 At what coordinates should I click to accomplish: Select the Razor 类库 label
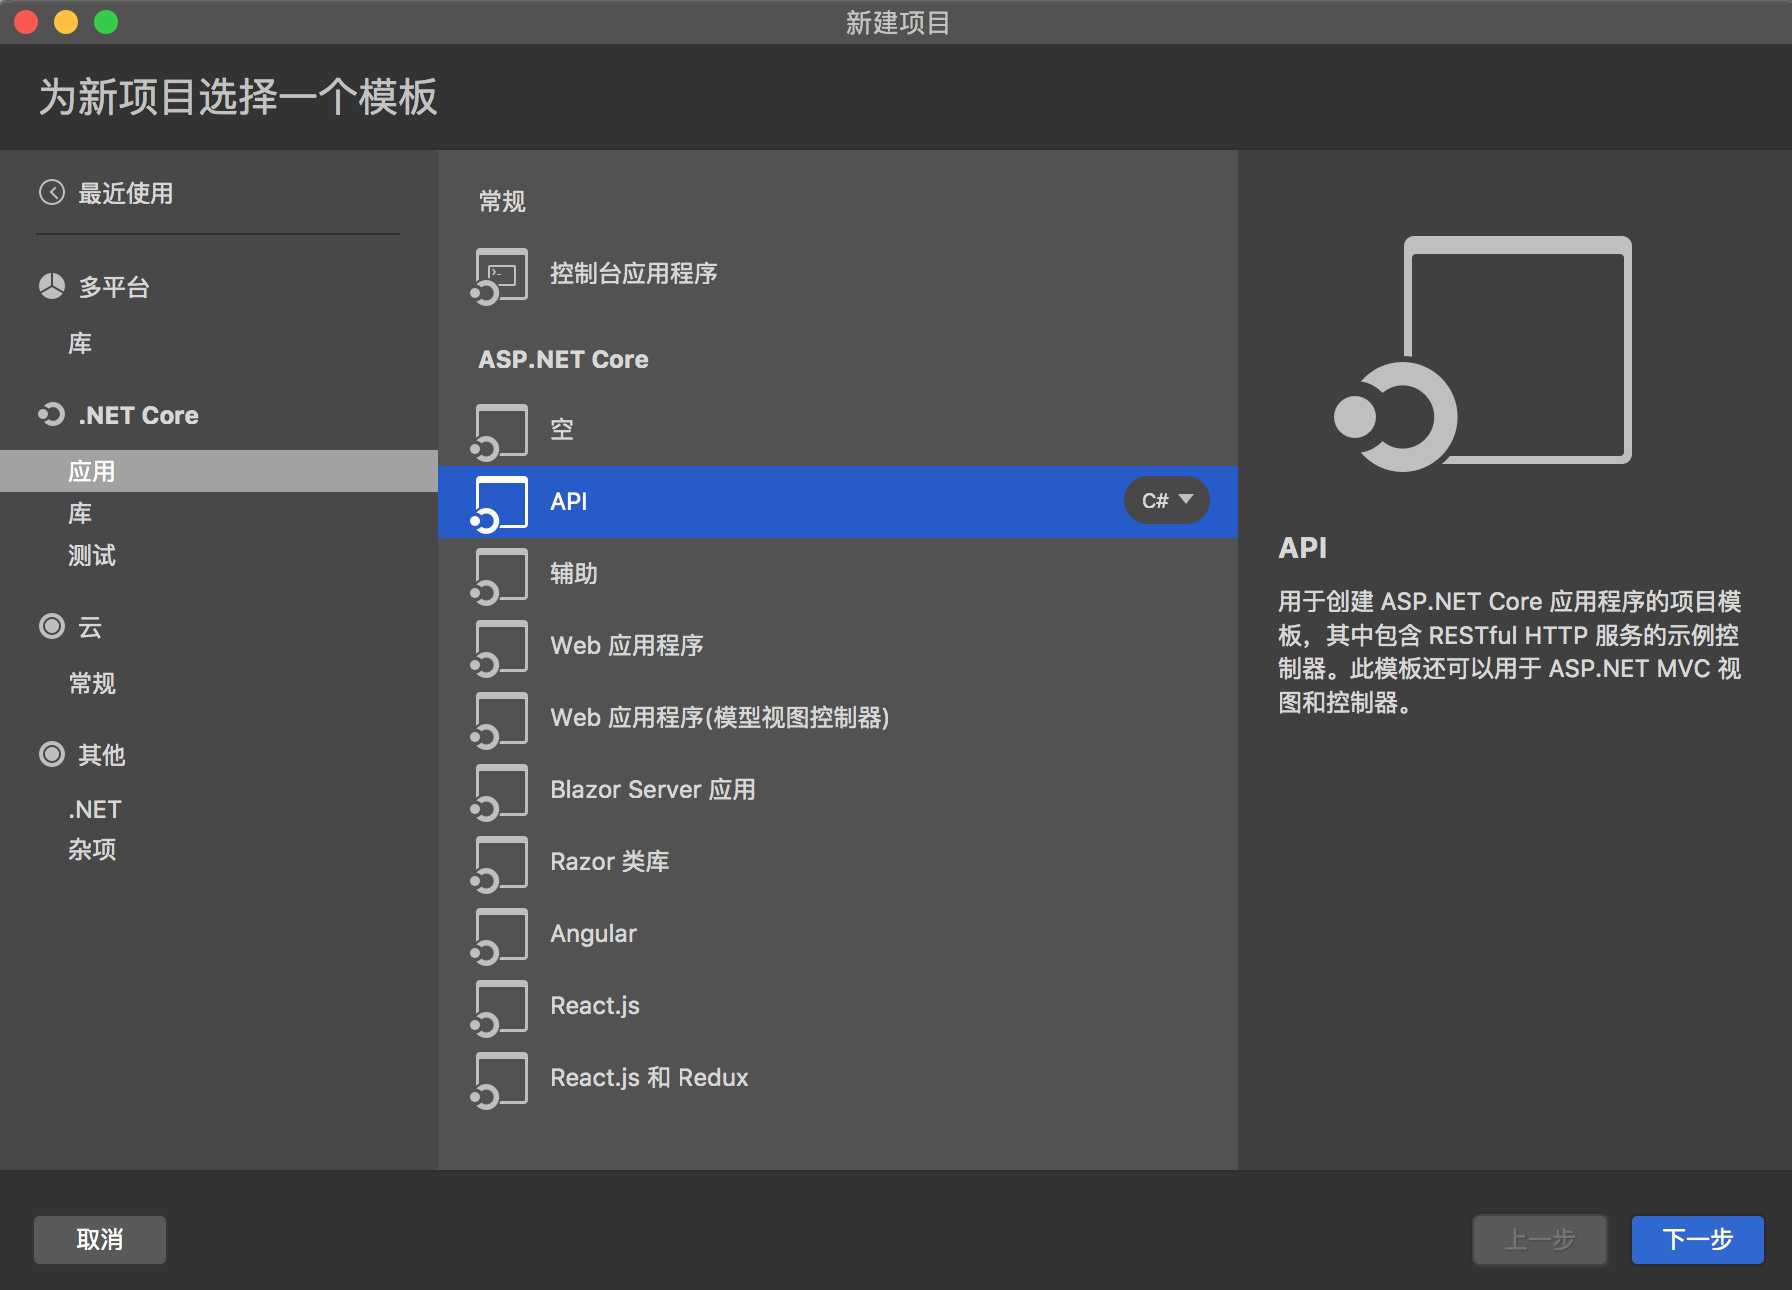click(x=610, y=862)
